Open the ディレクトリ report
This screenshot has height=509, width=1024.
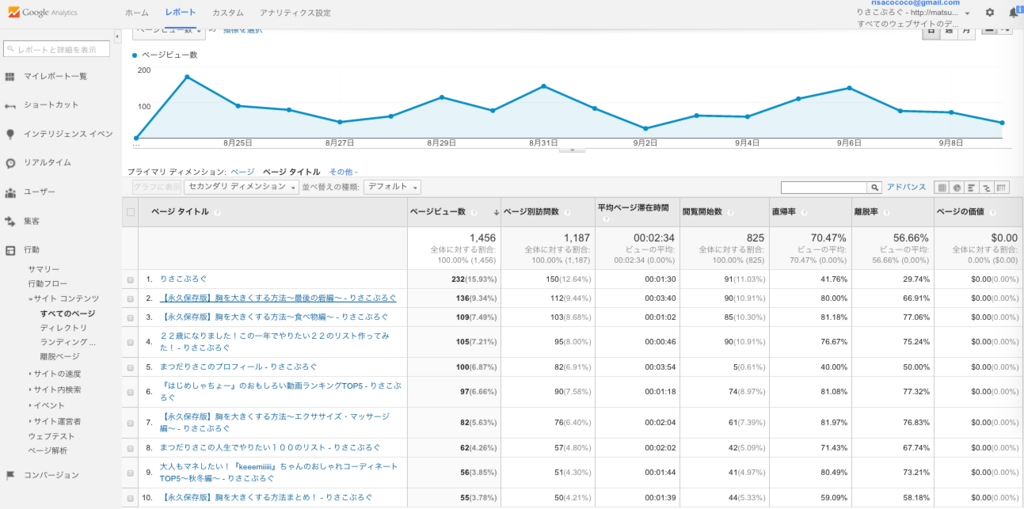[x=63, y=327]
